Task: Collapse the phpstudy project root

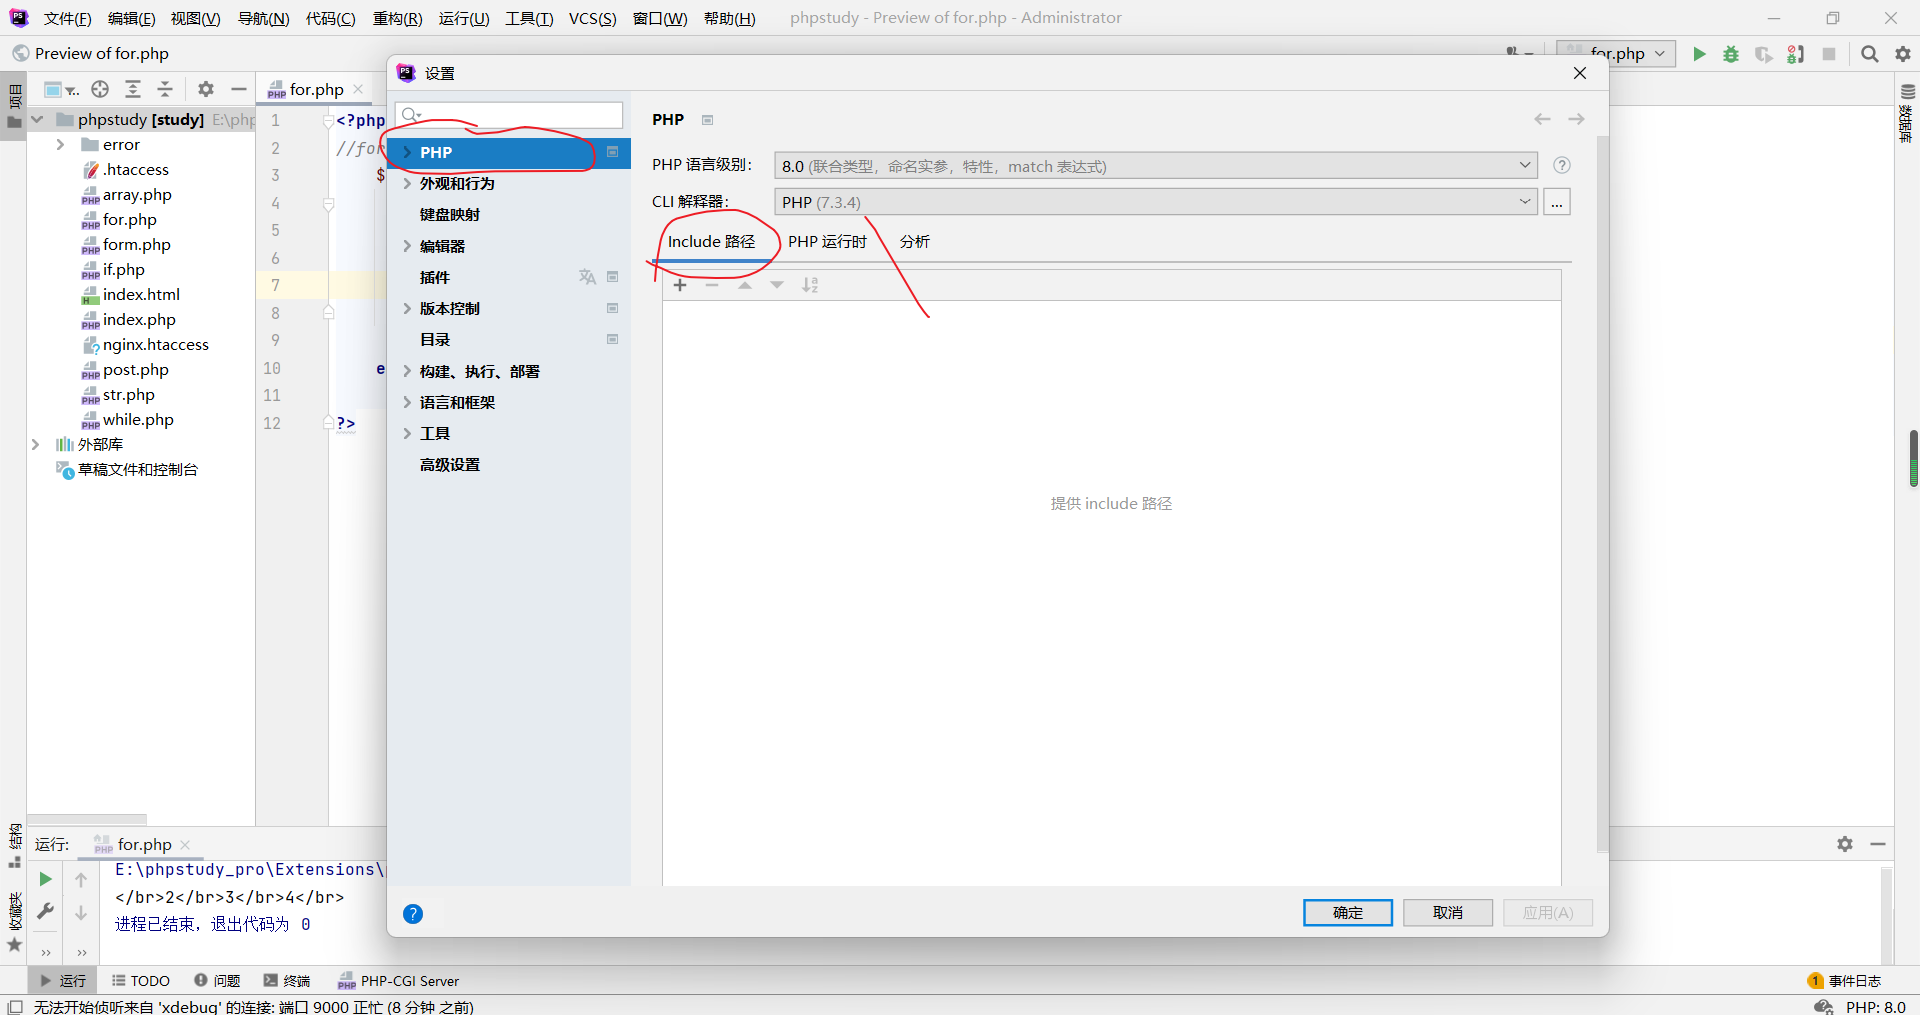Action: pos(37,119)
